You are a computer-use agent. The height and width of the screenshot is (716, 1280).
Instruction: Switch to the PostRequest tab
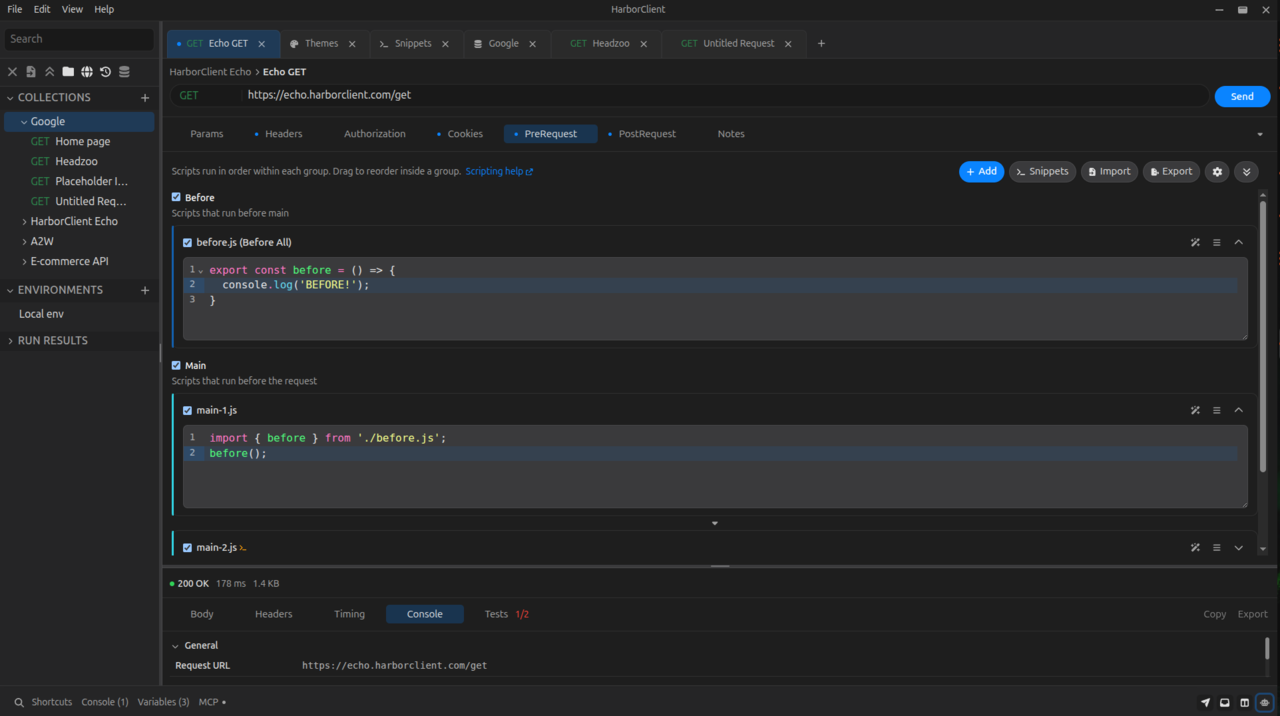coord(642,134)
